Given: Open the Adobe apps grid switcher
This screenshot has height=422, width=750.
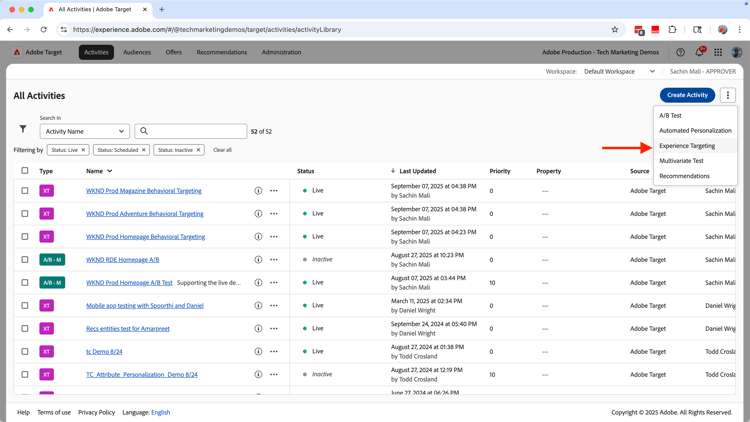Looking at the screenshot, I should 718,52.
